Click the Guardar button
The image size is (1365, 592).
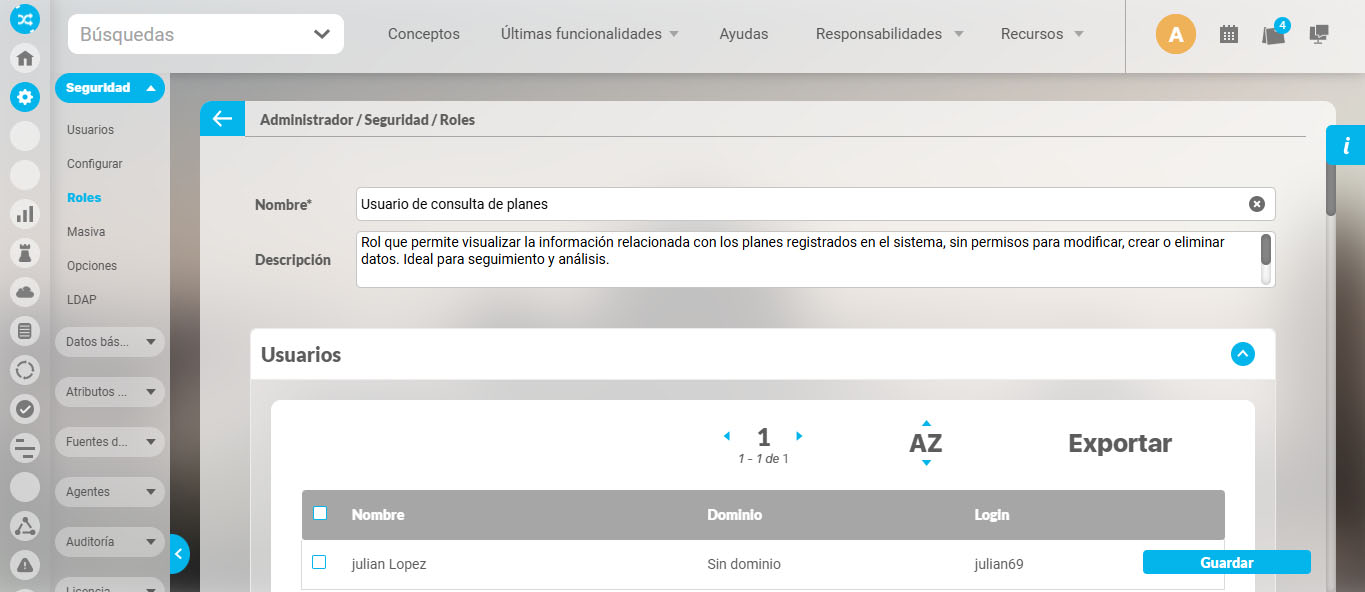(x=1226, y=563)
